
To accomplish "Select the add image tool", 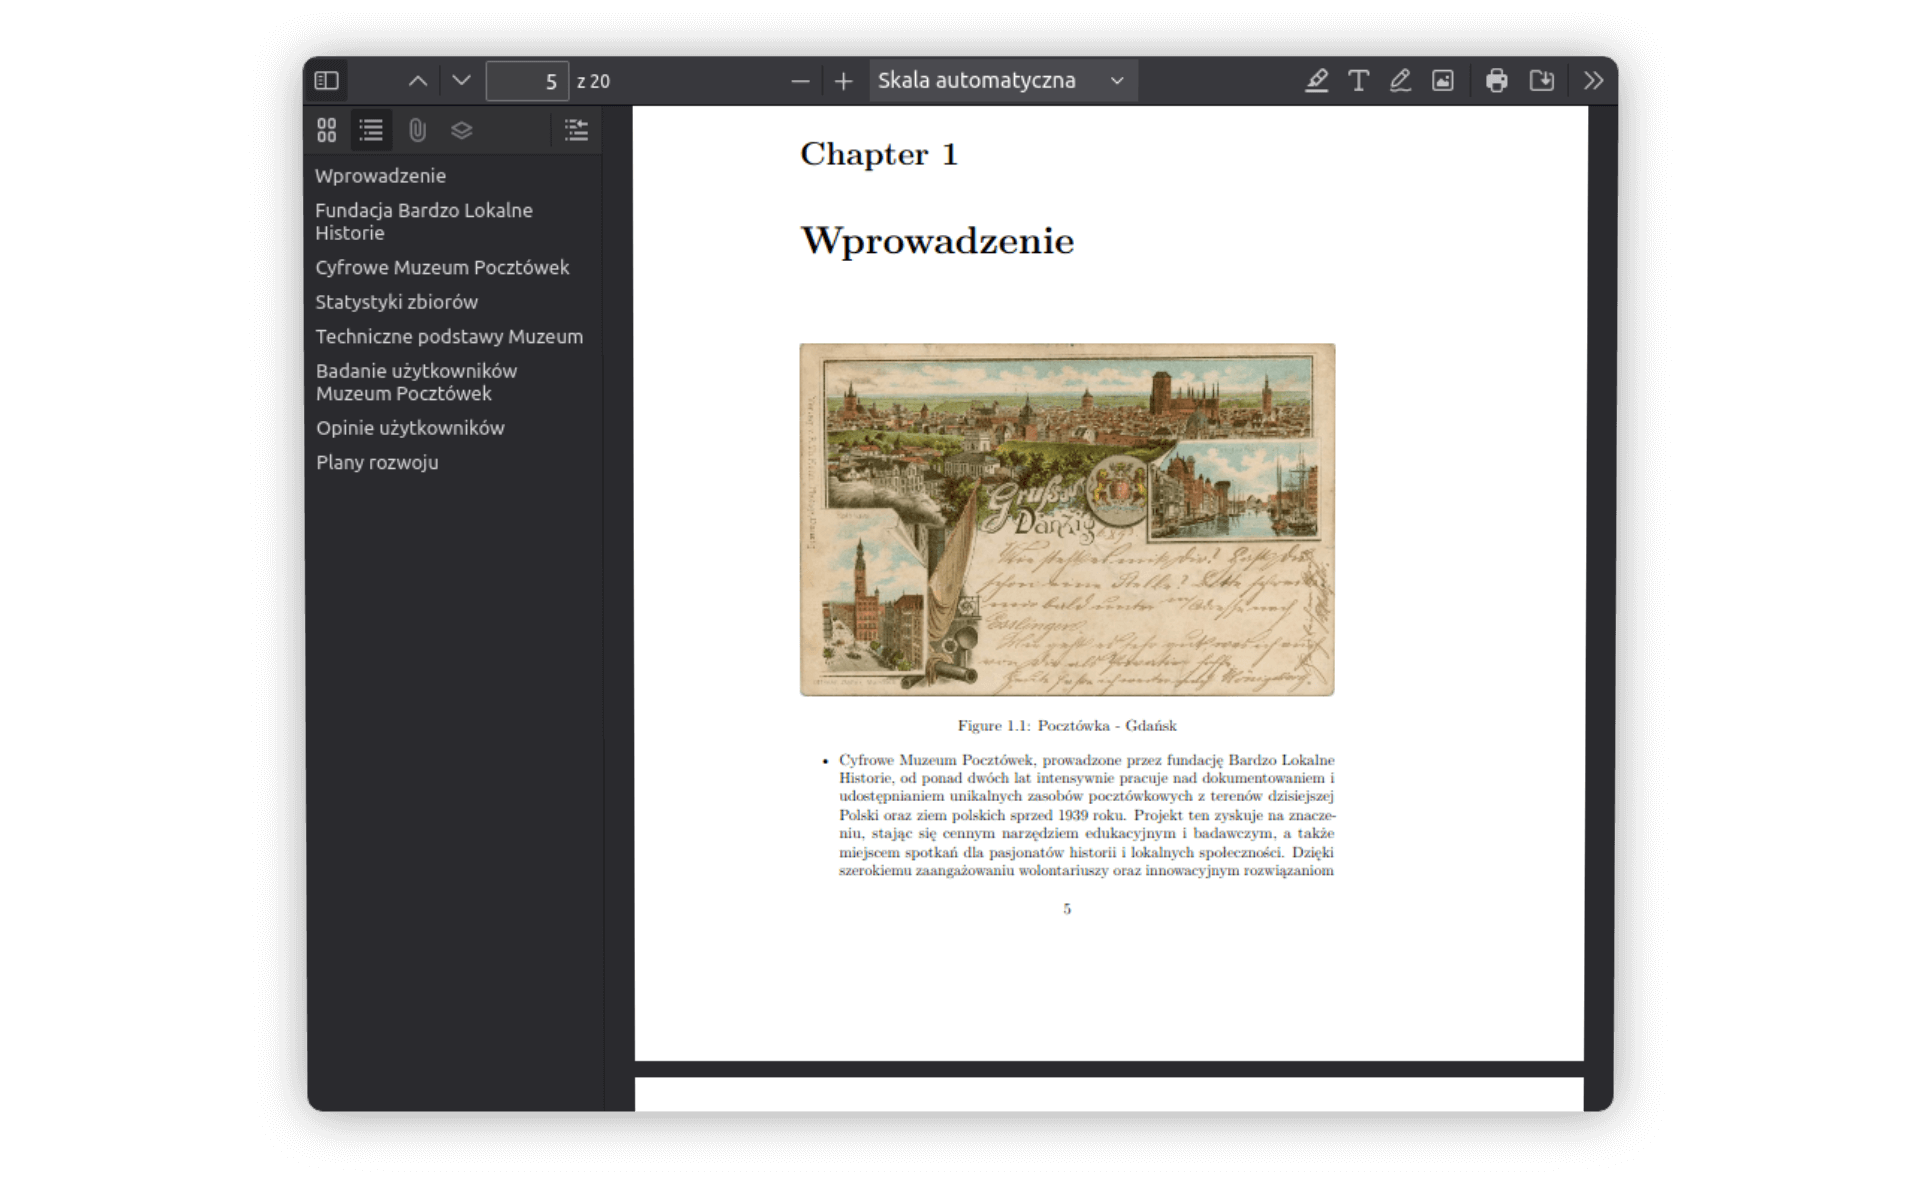I will (x=1443, y=81).
